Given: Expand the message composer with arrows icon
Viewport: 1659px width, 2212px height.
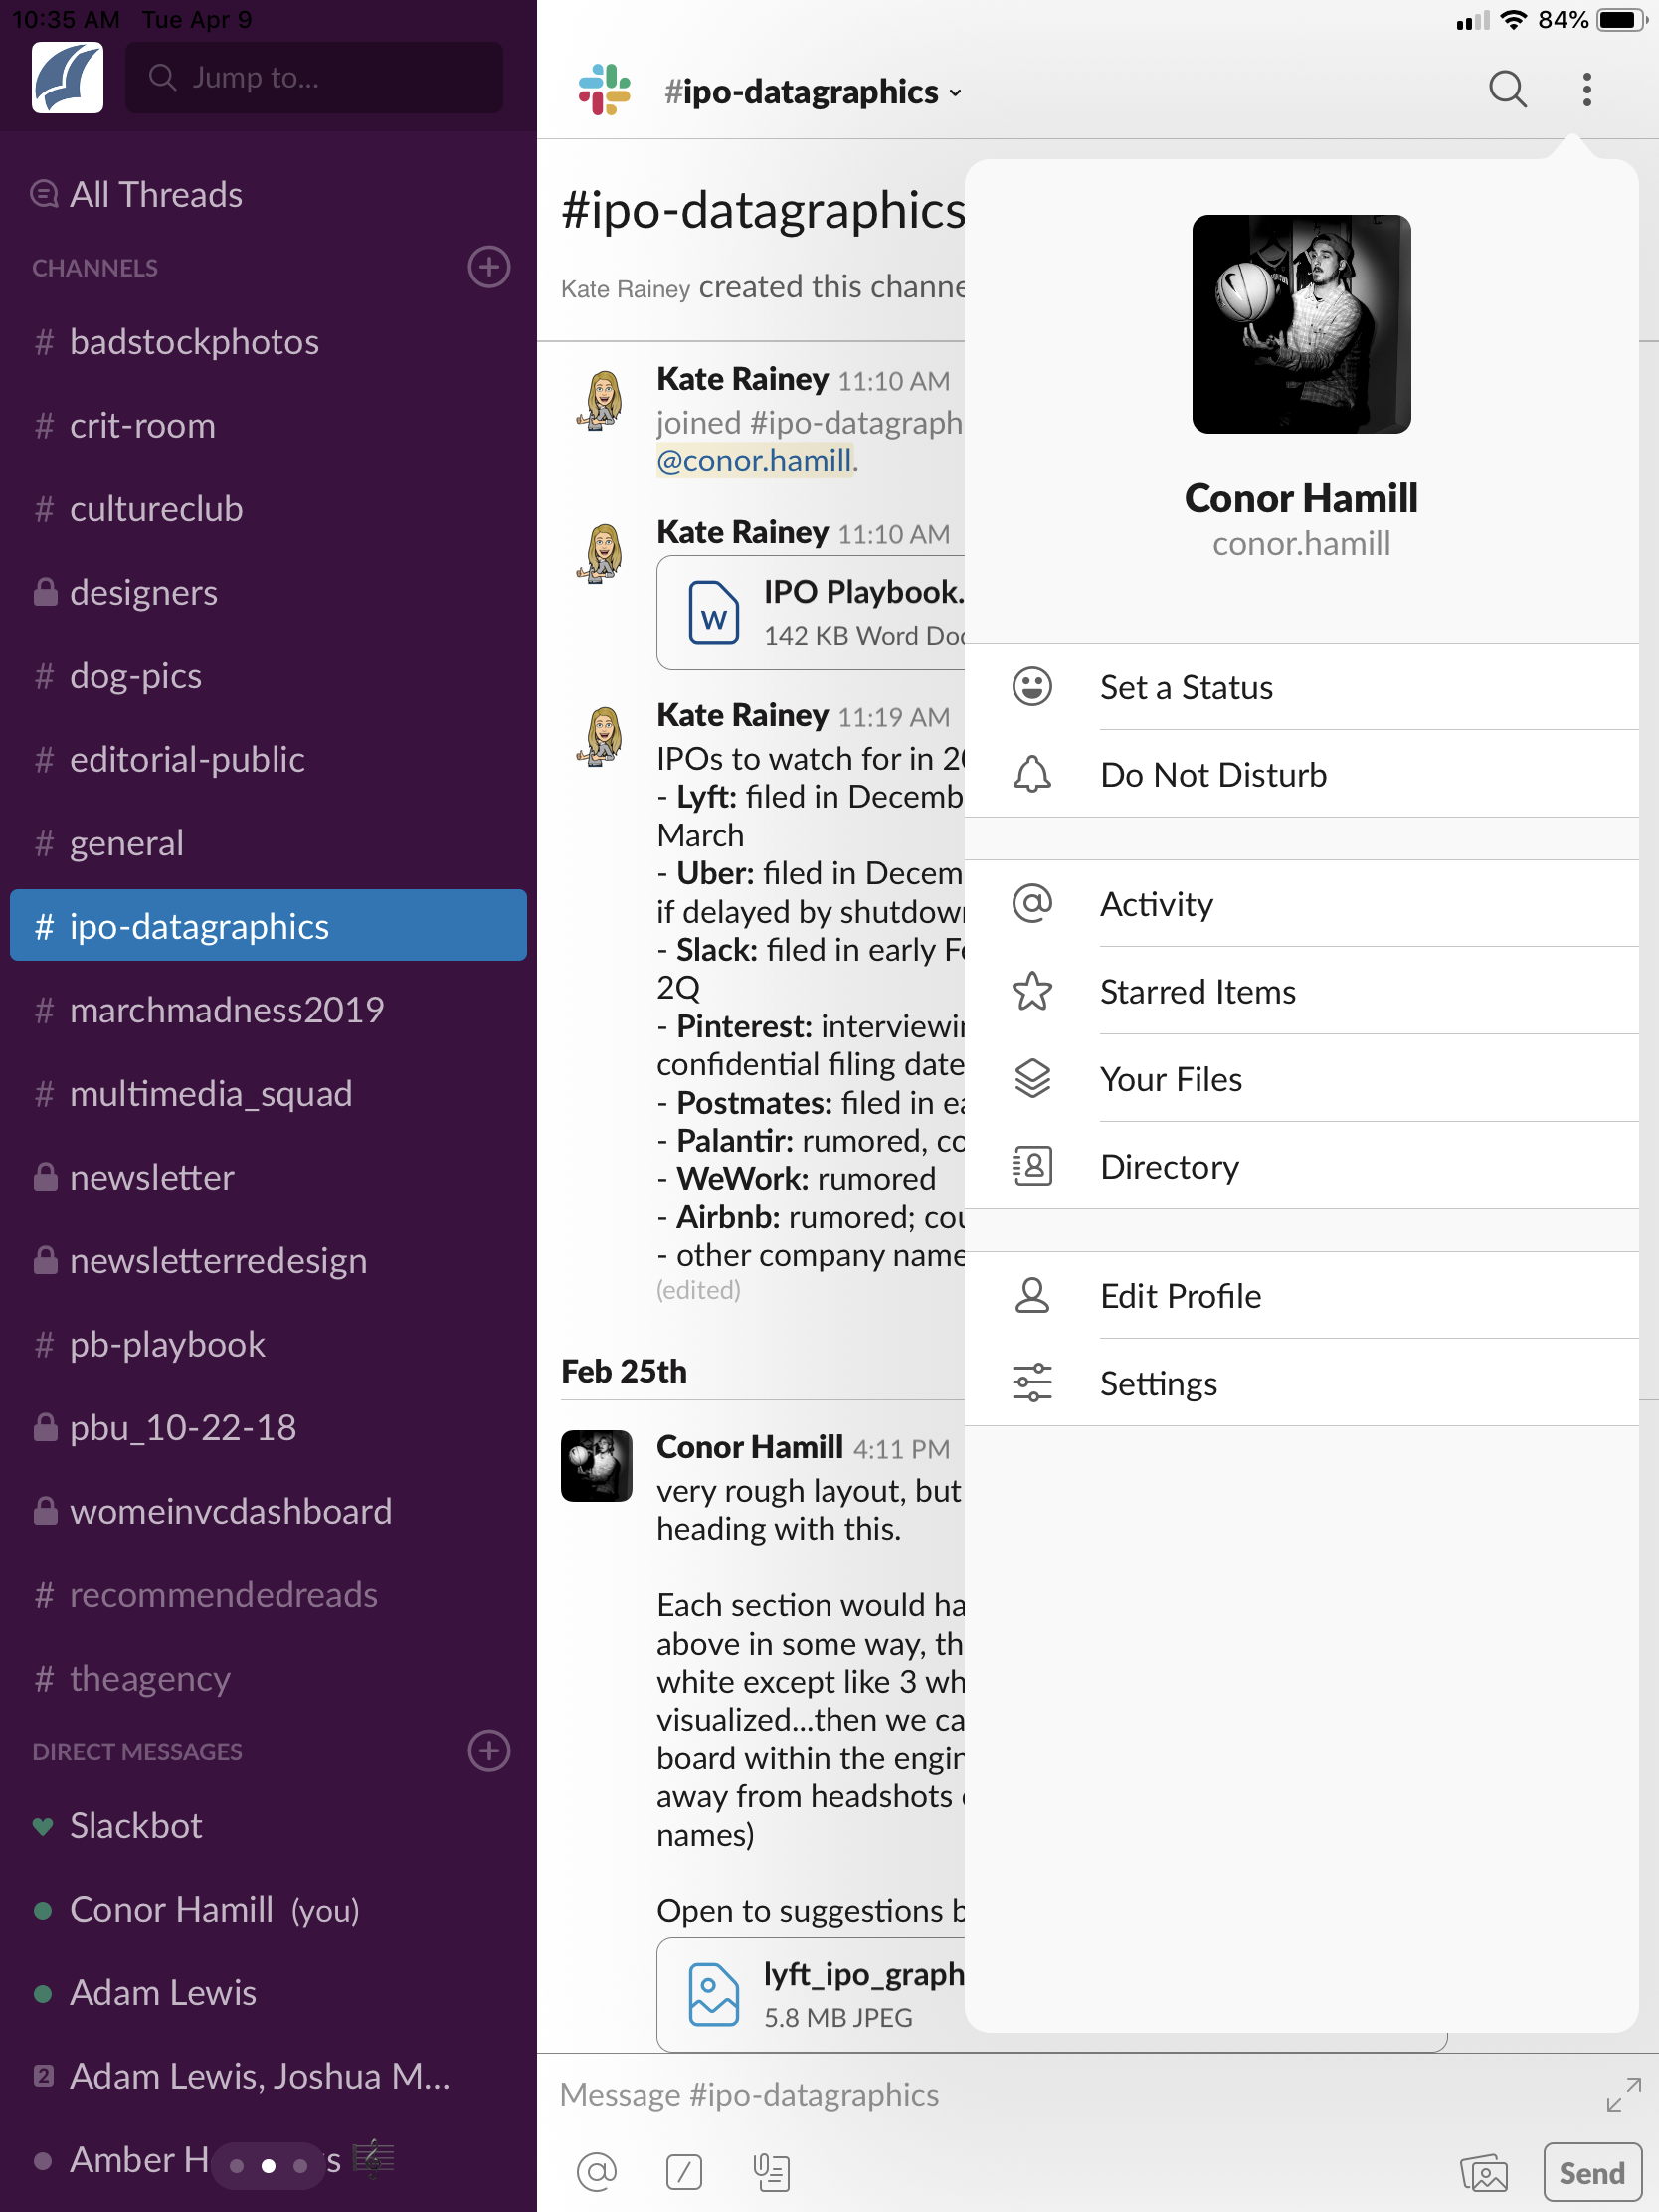Looking at the screenshot, I should point(1623,2094).
